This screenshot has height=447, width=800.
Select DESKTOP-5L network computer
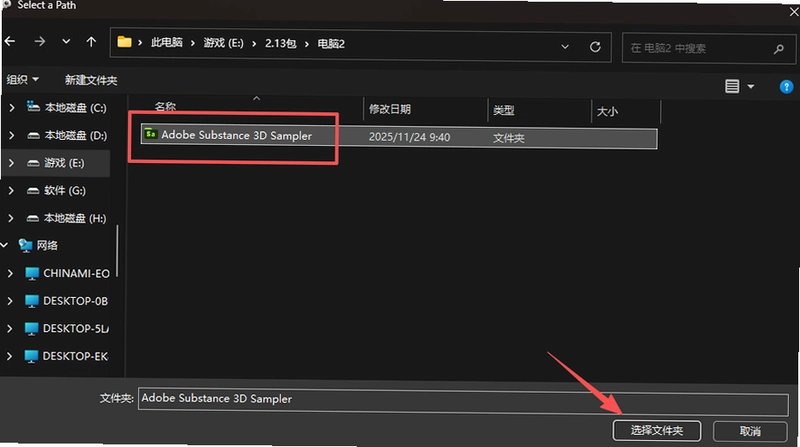[76, 328]
